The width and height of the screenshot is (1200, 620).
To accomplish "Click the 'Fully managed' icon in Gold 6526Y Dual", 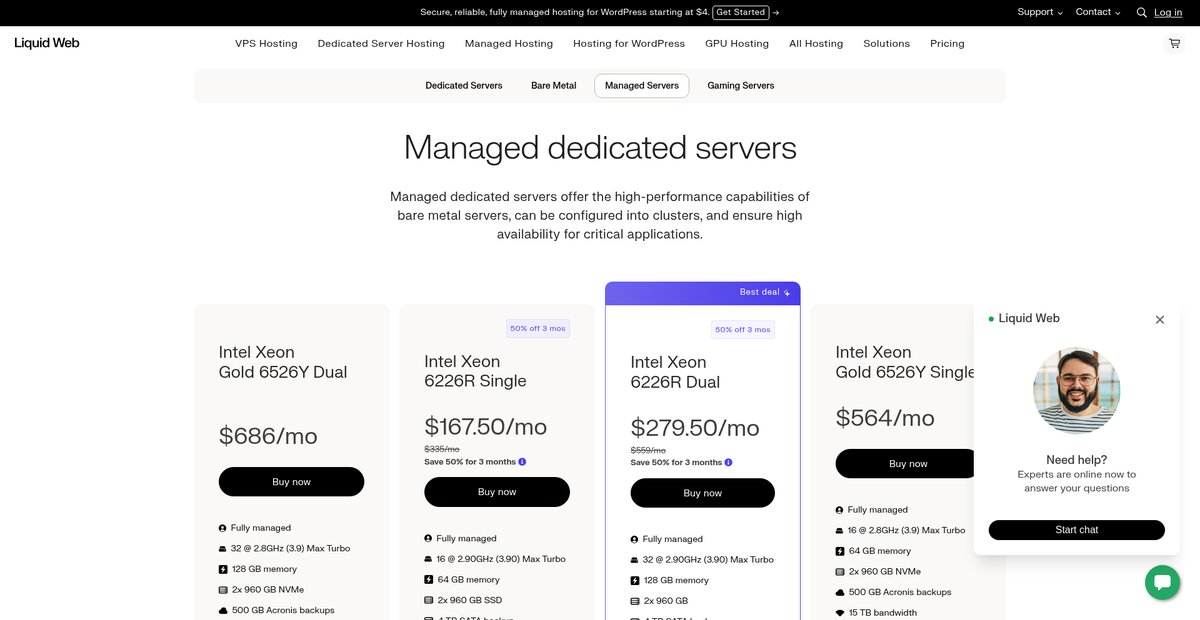I will pyautogui.click(x=223, y=528).
